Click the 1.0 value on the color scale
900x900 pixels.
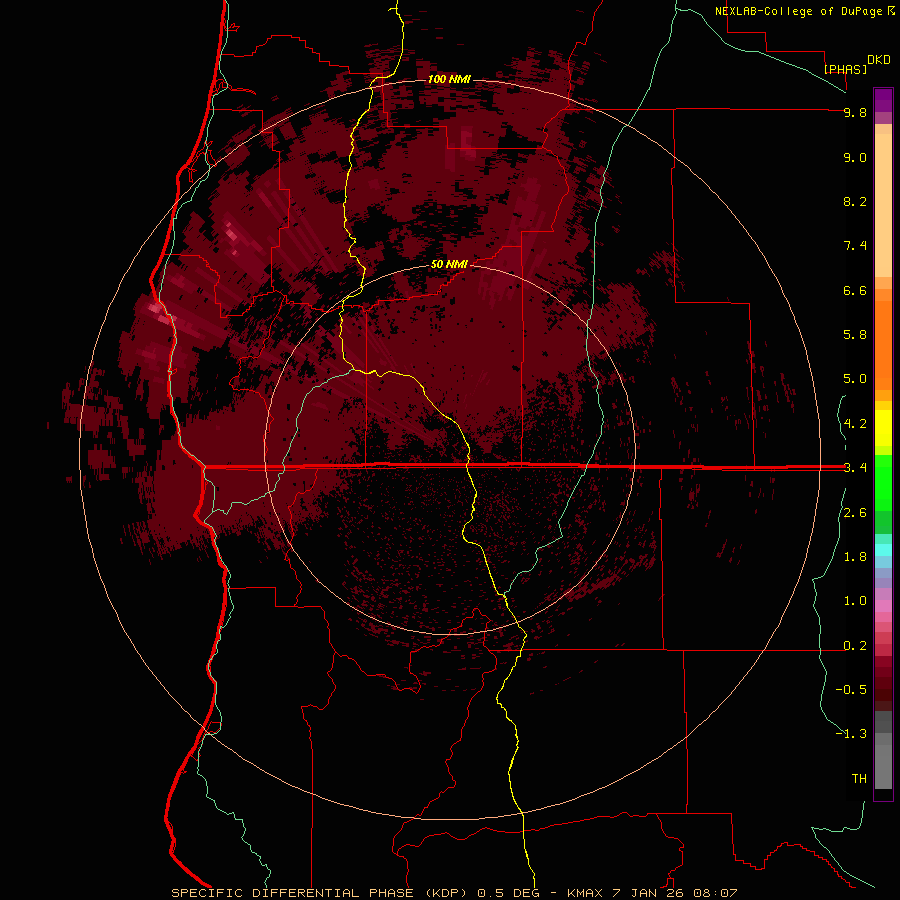855,601
